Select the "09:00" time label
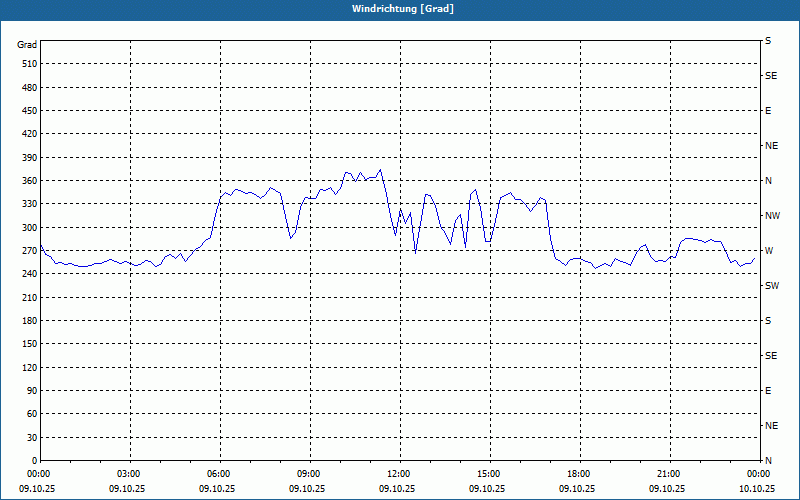Image resolution: width=800 pixels, height=500 pixels. pos(310,474)
